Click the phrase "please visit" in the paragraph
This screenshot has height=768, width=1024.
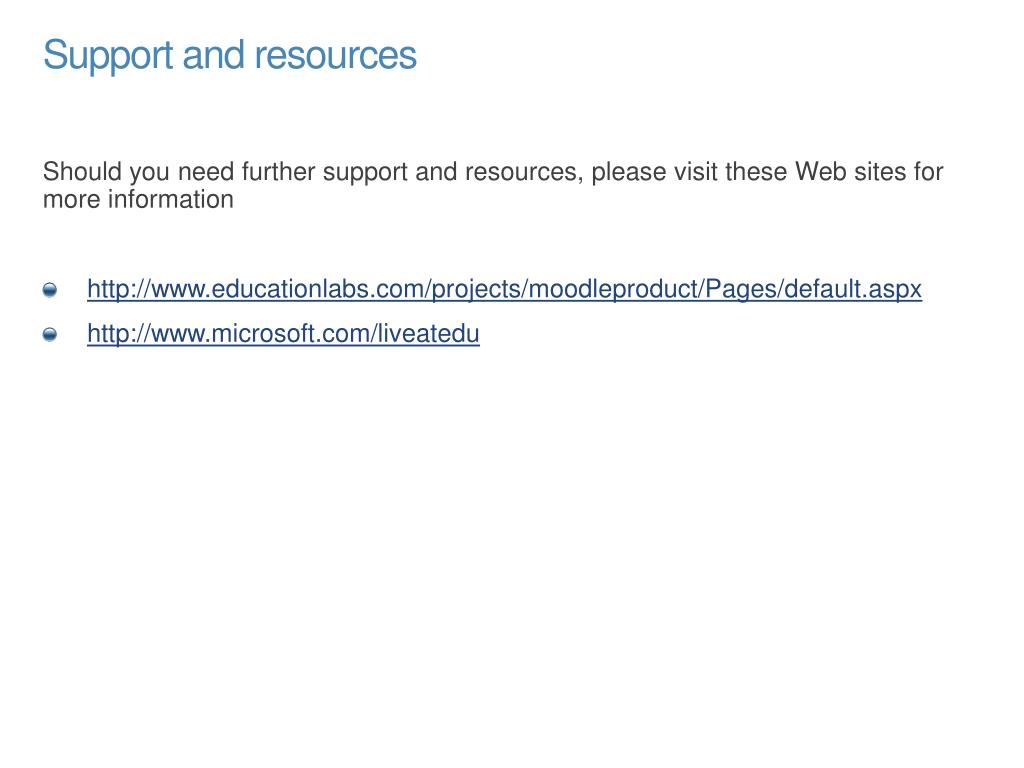(654, 172)
